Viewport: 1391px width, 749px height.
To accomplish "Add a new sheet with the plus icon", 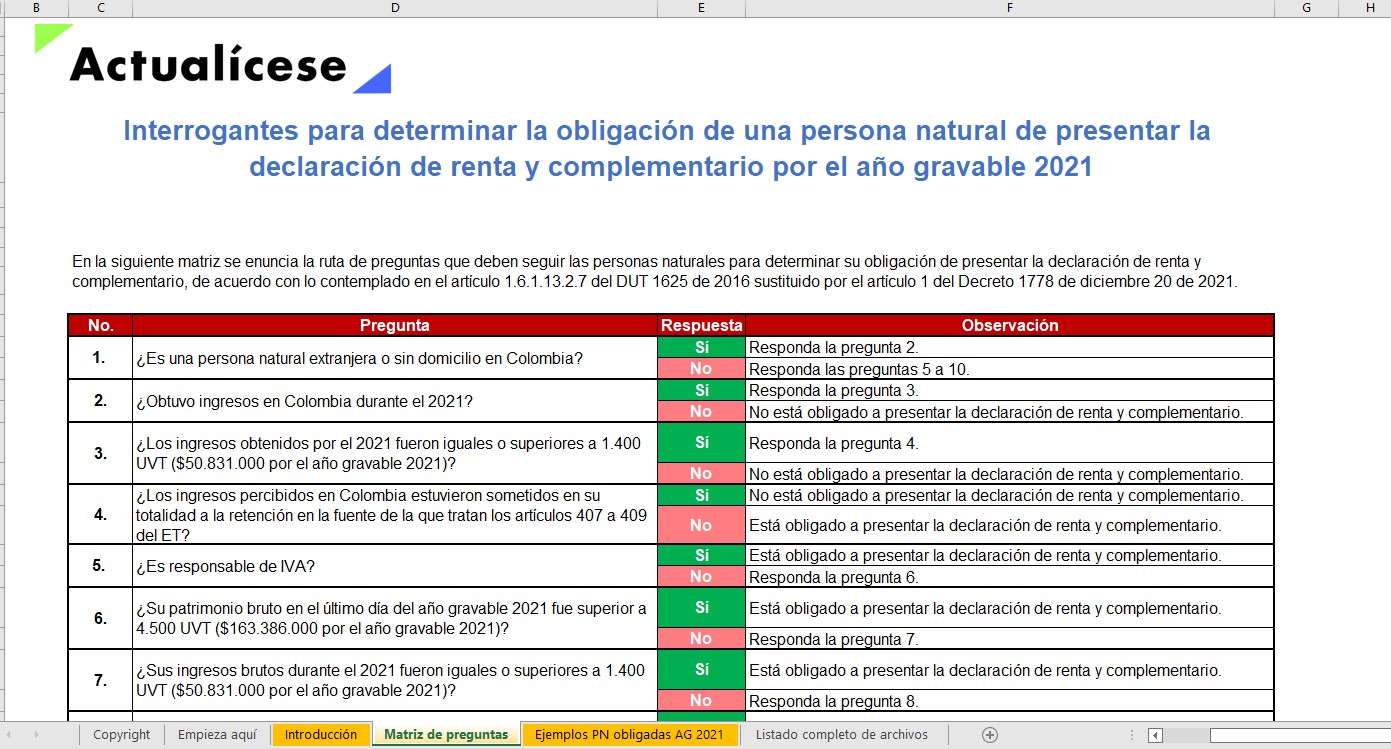I will click(990, 735).
